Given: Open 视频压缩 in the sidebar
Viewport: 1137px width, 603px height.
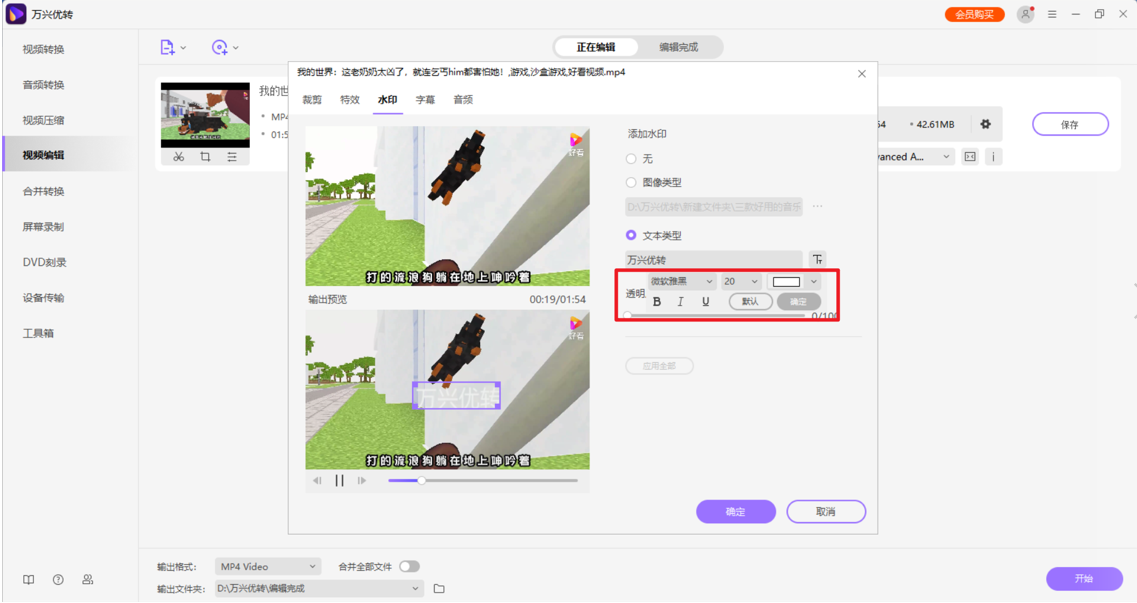Looking at the screenshot, I should [44, 120].
